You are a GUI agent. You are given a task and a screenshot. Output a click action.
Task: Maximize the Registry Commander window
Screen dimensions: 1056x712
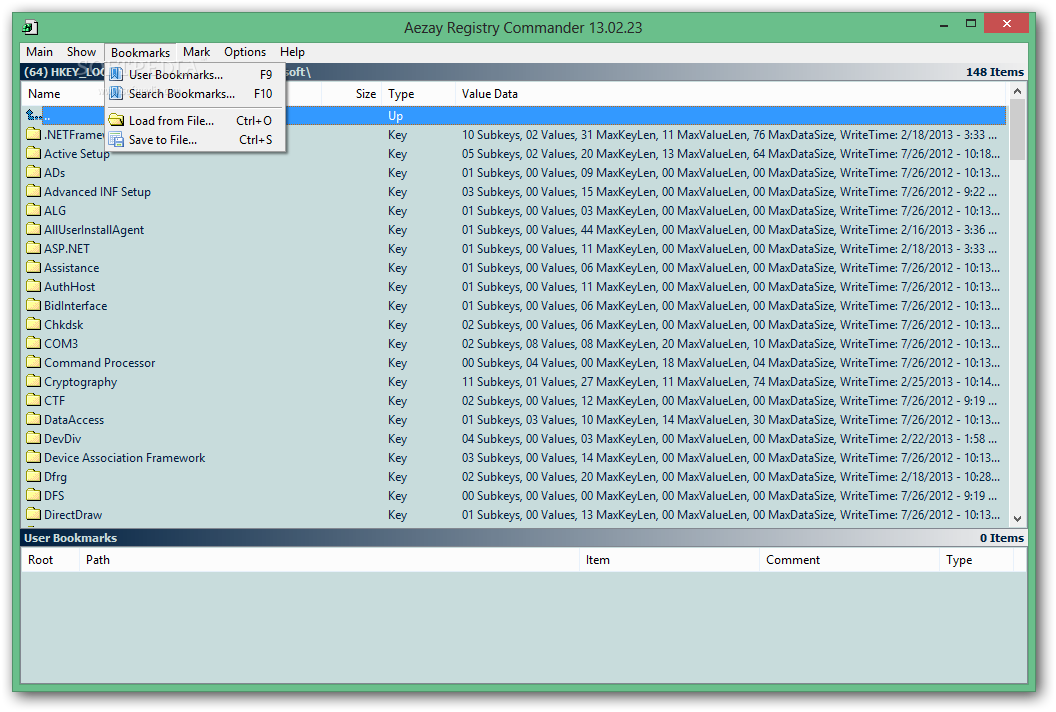pyautogui.click(x=970, y=24)
